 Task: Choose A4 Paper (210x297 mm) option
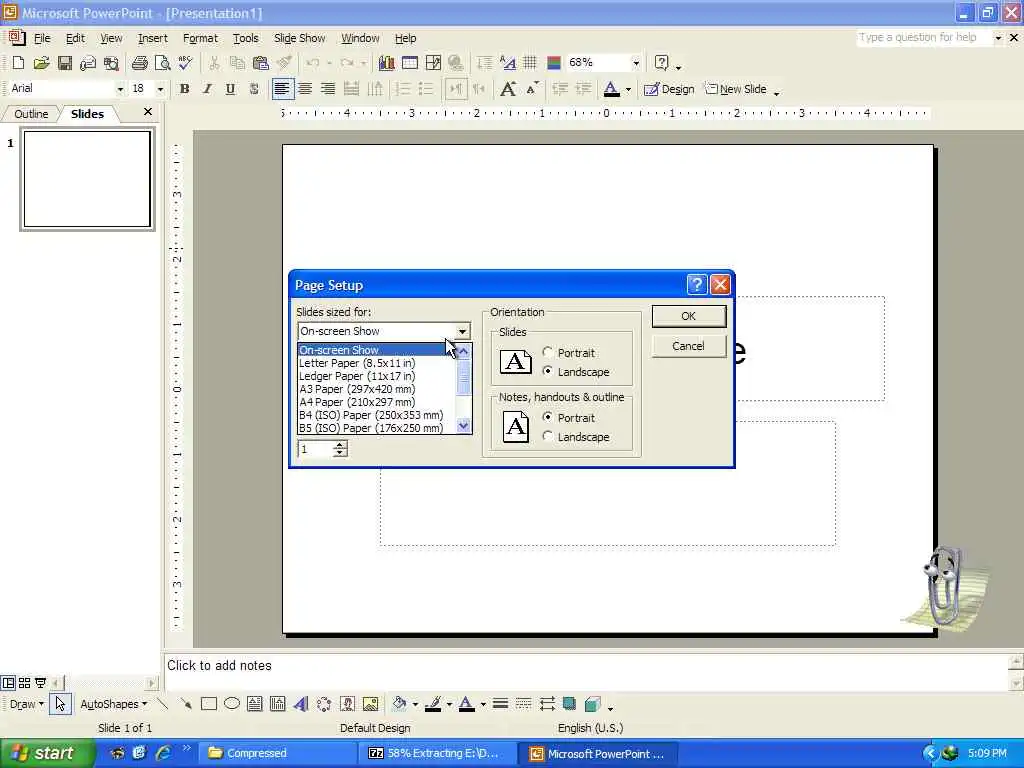377,402
